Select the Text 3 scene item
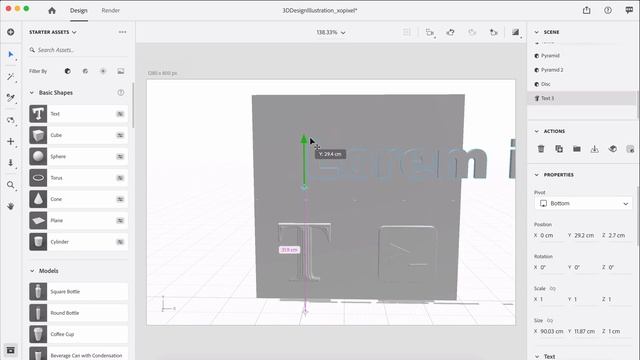640x360 pixels. click(x=582, y=98)
